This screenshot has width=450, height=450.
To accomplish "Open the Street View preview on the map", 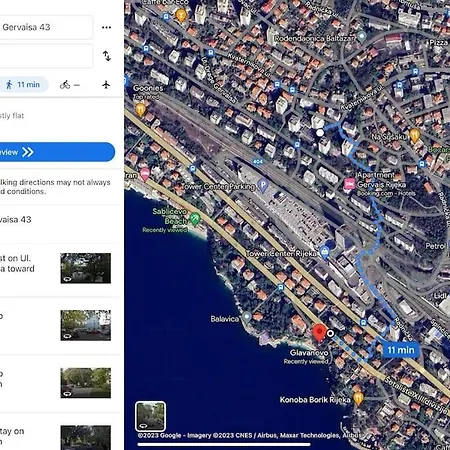I will [150, 416].
